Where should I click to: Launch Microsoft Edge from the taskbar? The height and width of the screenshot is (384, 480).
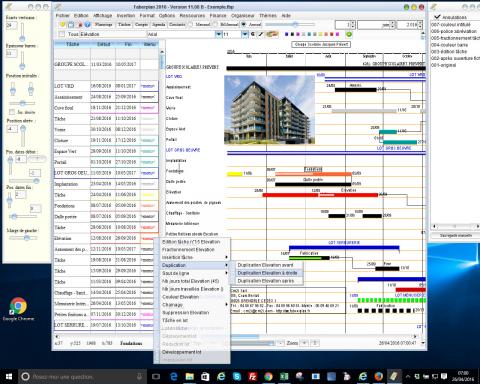coord(174,377)
